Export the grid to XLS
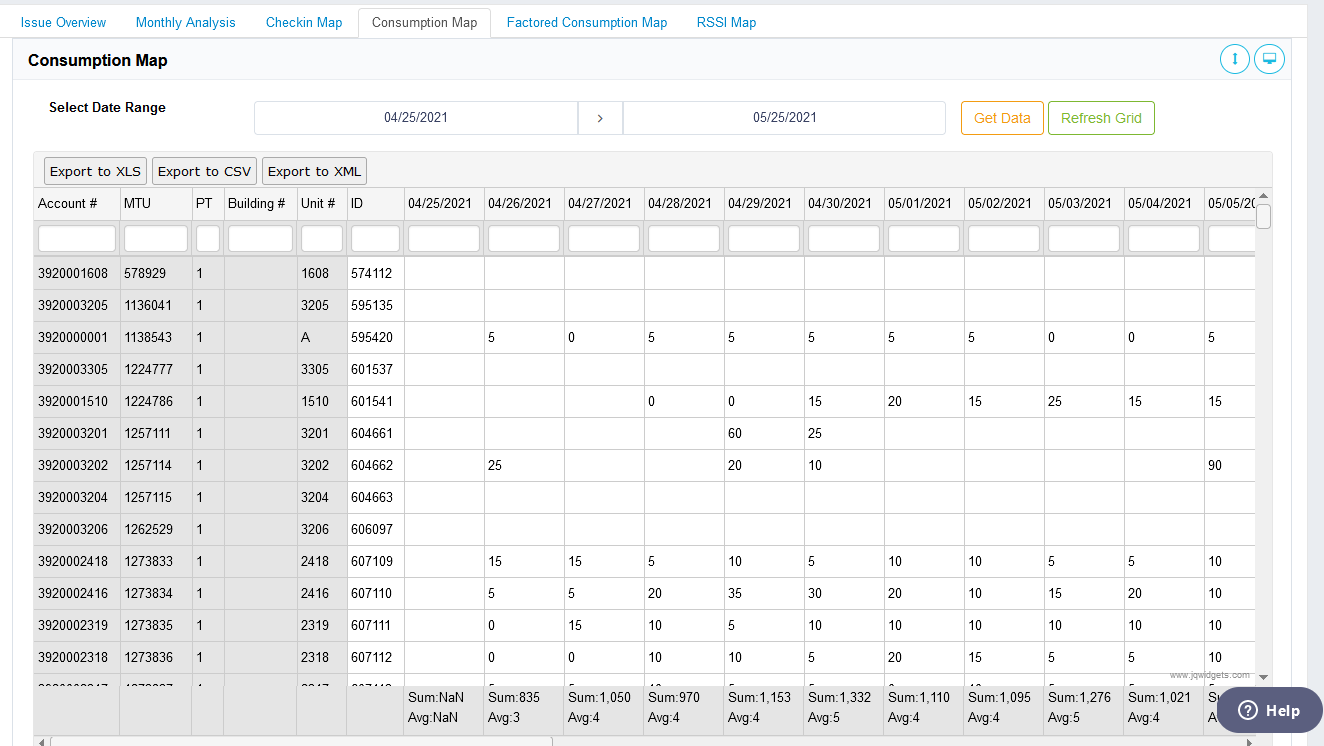Screen dimensions: 1324x746 pyautogui.click(x=94, y=170)
